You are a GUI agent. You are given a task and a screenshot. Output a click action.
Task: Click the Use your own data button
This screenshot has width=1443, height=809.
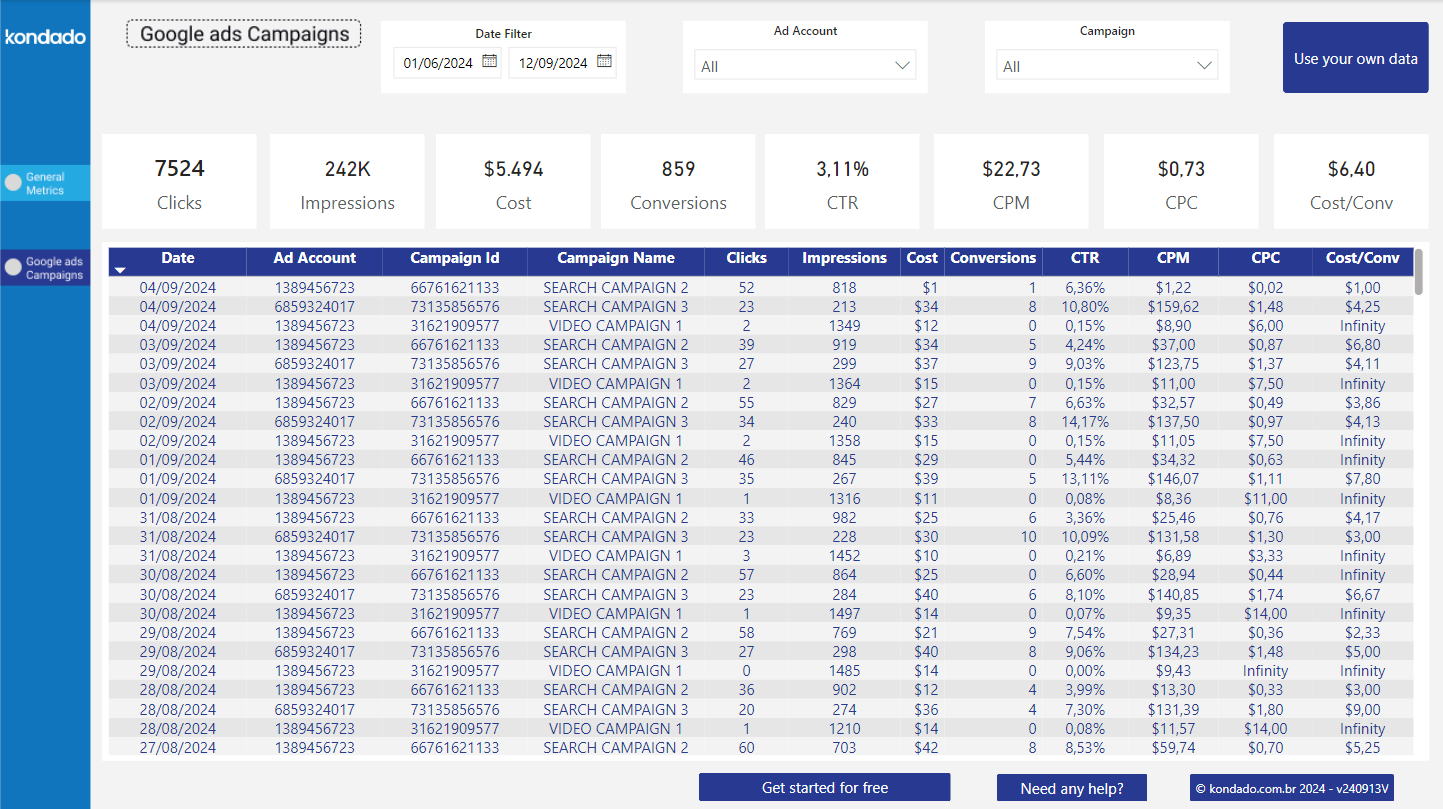click(1355, 57)
